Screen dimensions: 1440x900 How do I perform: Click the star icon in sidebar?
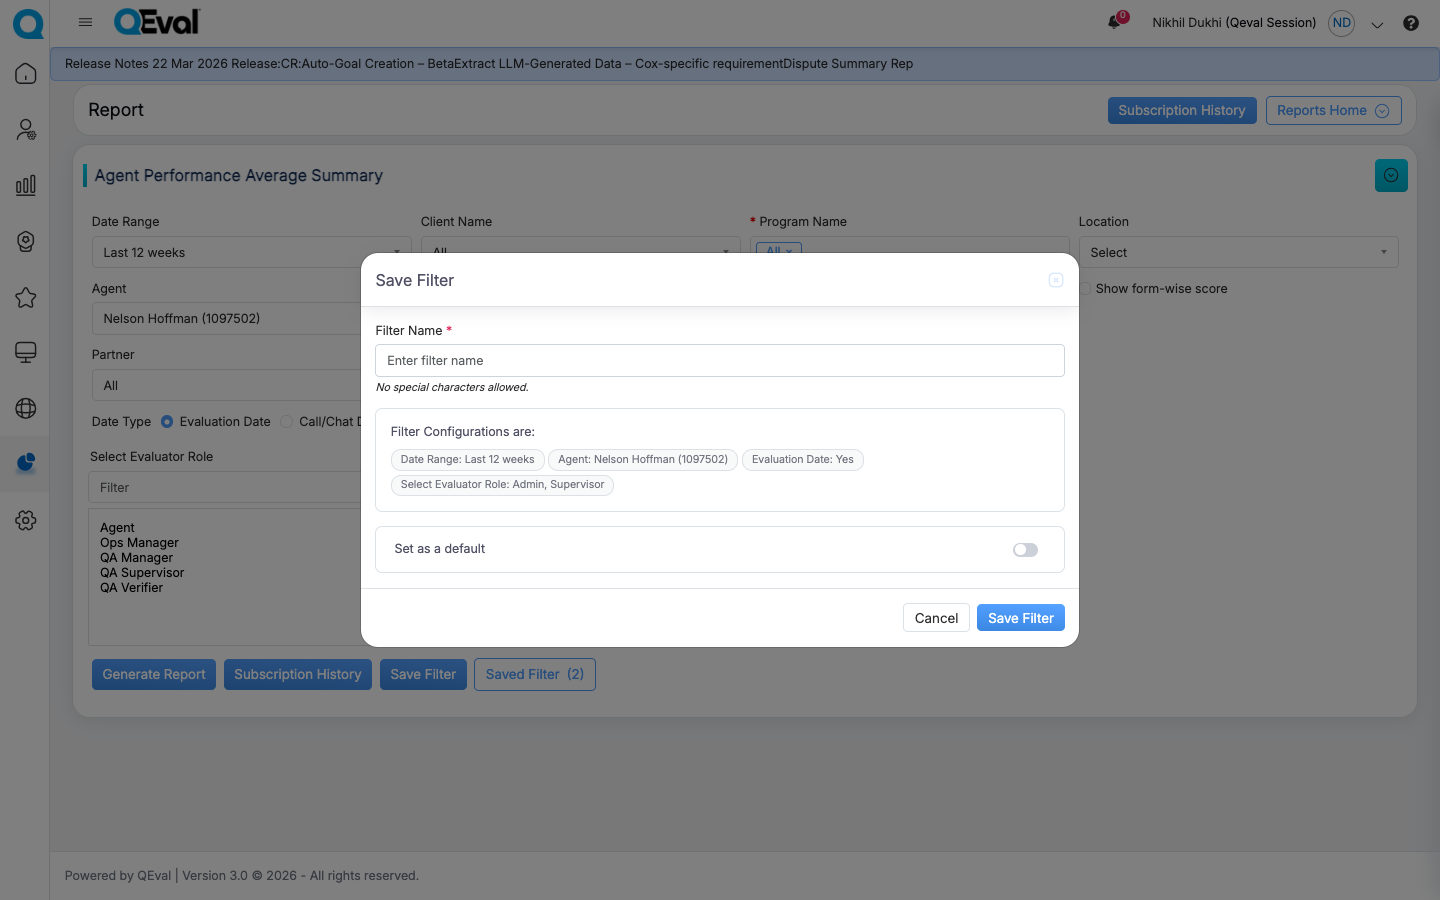click(x=26, y=298)
